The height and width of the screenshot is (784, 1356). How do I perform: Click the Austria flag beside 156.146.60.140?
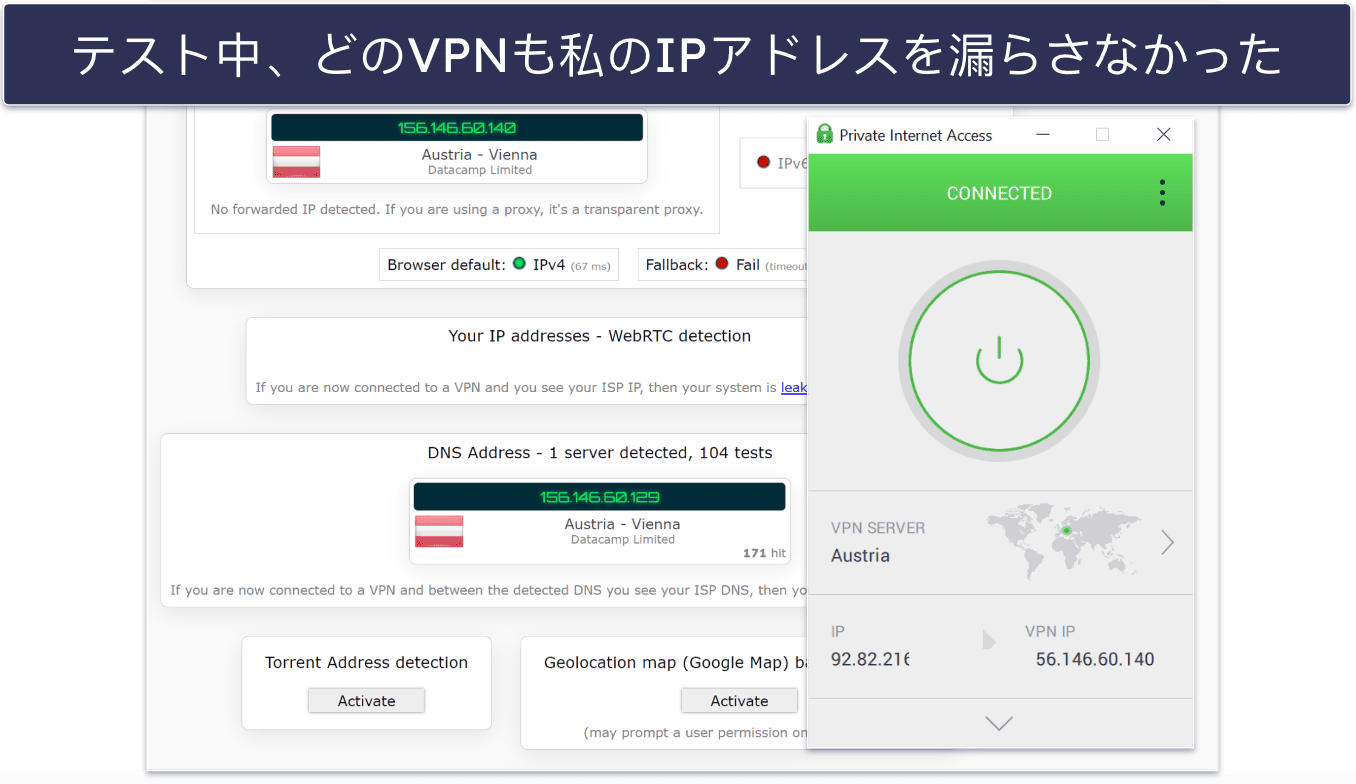296,161
